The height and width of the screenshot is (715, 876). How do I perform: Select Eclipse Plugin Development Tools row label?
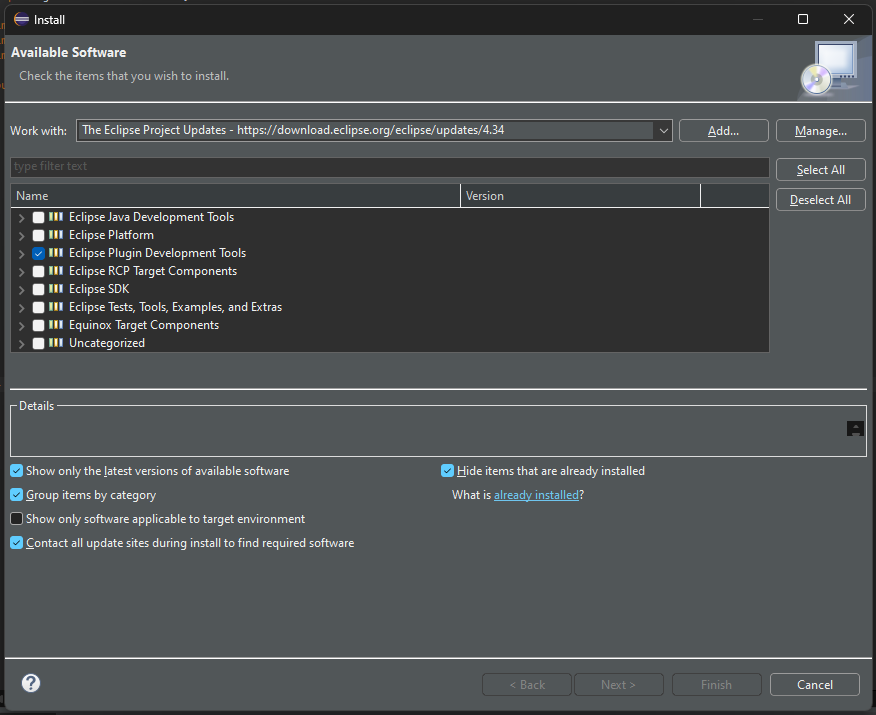point(157,253)
